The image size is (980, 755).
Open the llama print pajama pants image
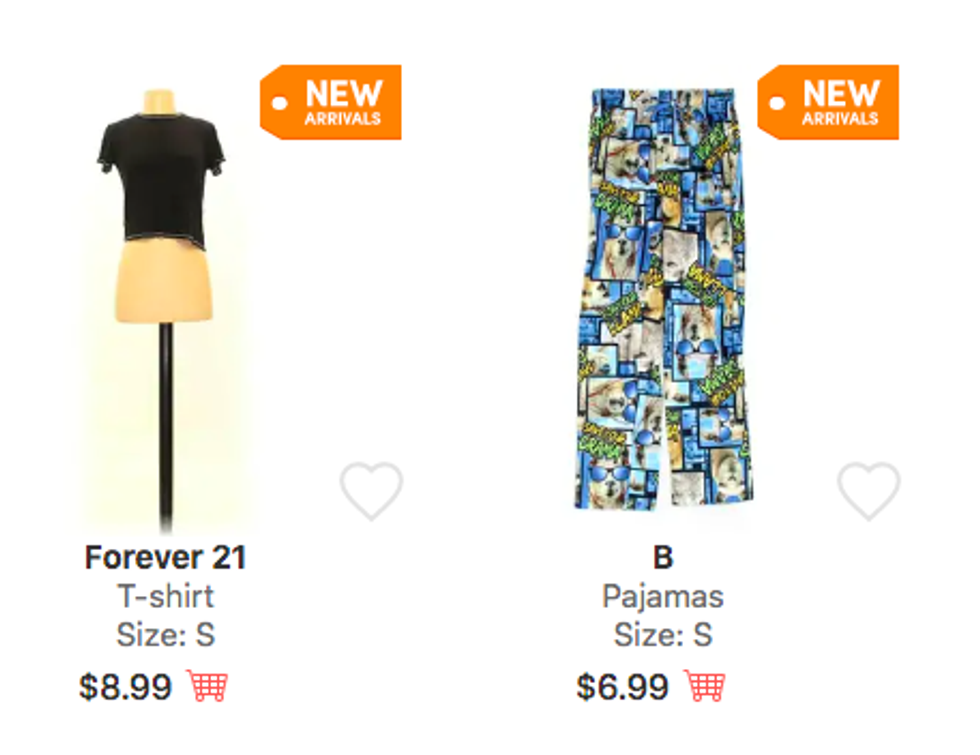point(663,299)
